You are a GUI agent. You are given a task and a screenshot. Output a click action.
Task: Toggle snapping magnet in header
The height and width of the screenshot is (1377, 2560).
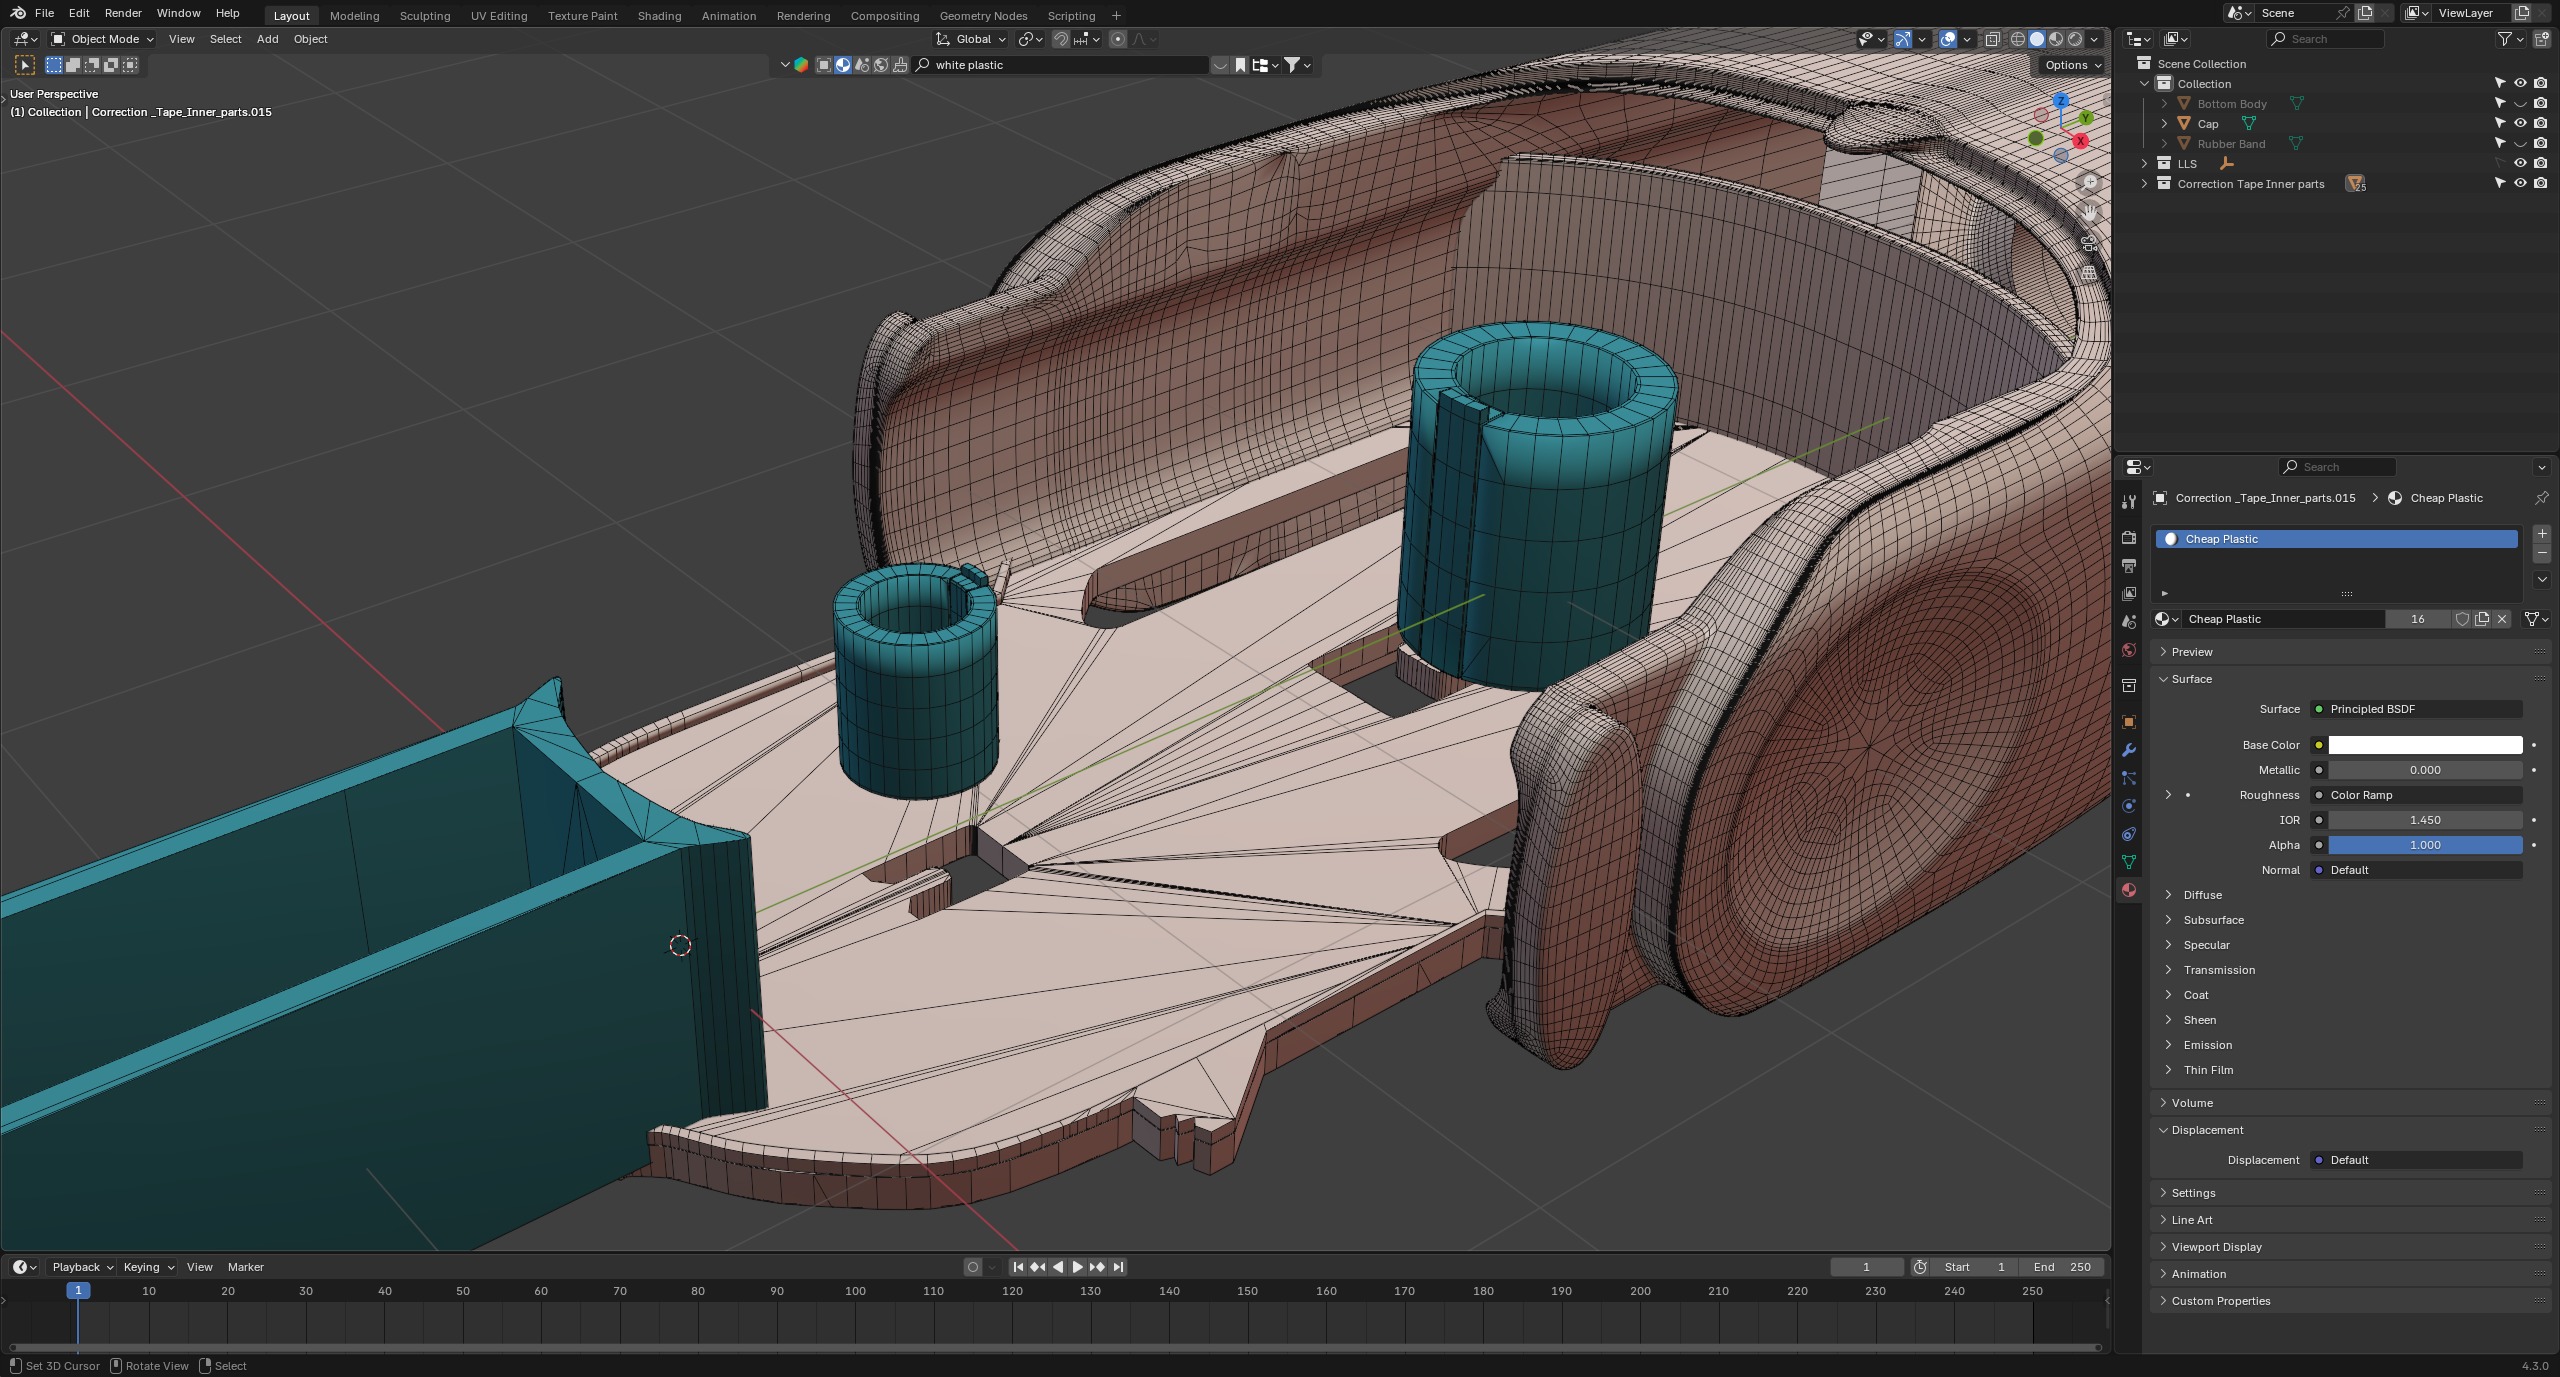tap(1061, 39)
